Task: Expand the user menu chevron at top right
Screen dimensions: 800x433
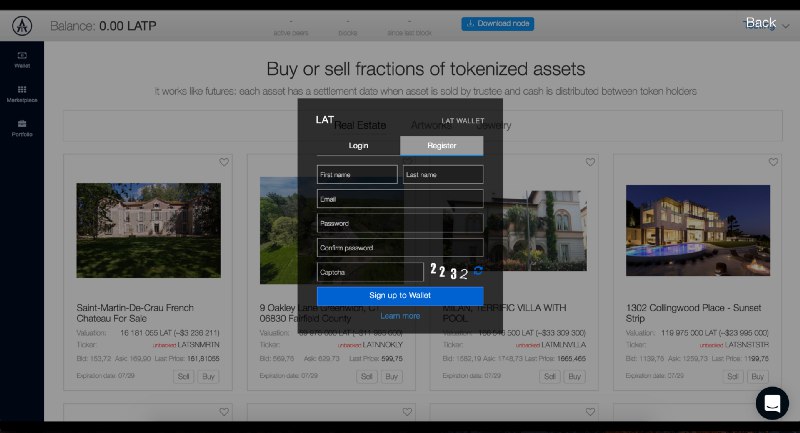Action: pos(786,26)
